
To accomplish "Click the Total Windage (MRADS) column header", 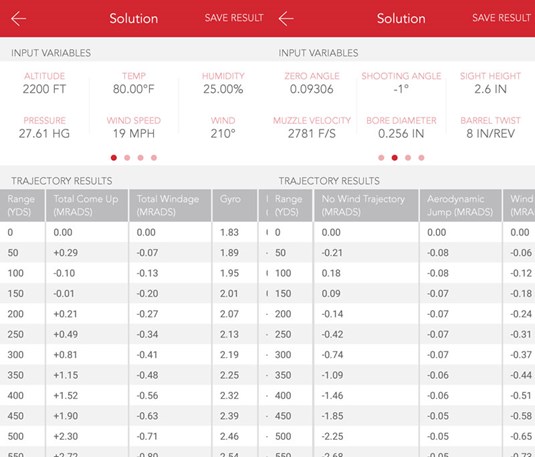I will tap(170, 205).
